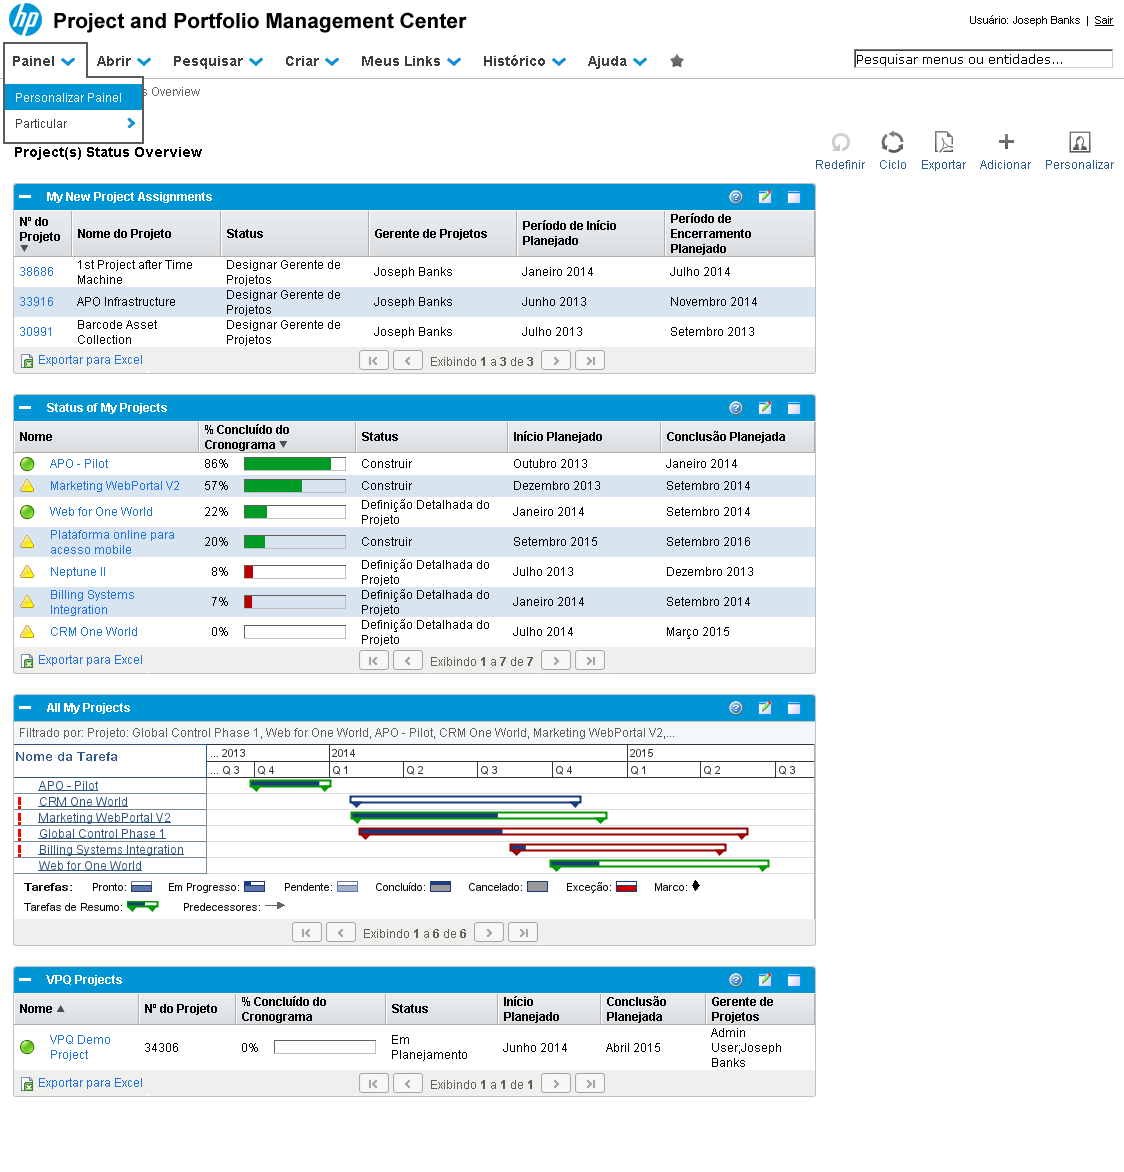Collapse the My New Project Assignments portlet

(x=26, y=197)
